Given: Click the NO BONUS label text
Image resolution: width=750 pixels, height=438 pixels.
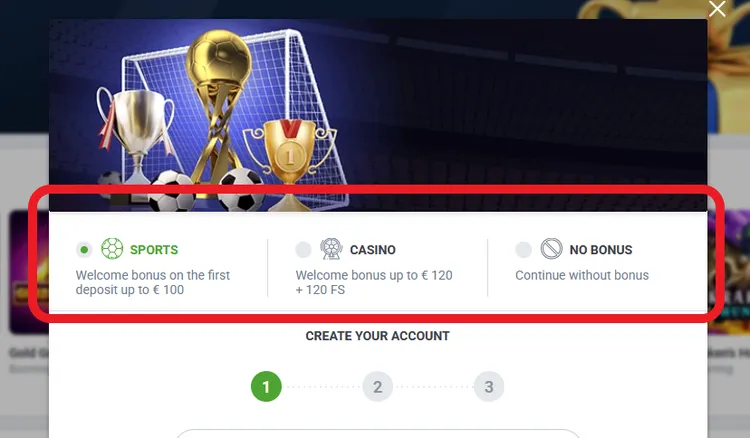Looking at the screenshot, I should coord(601,250).
